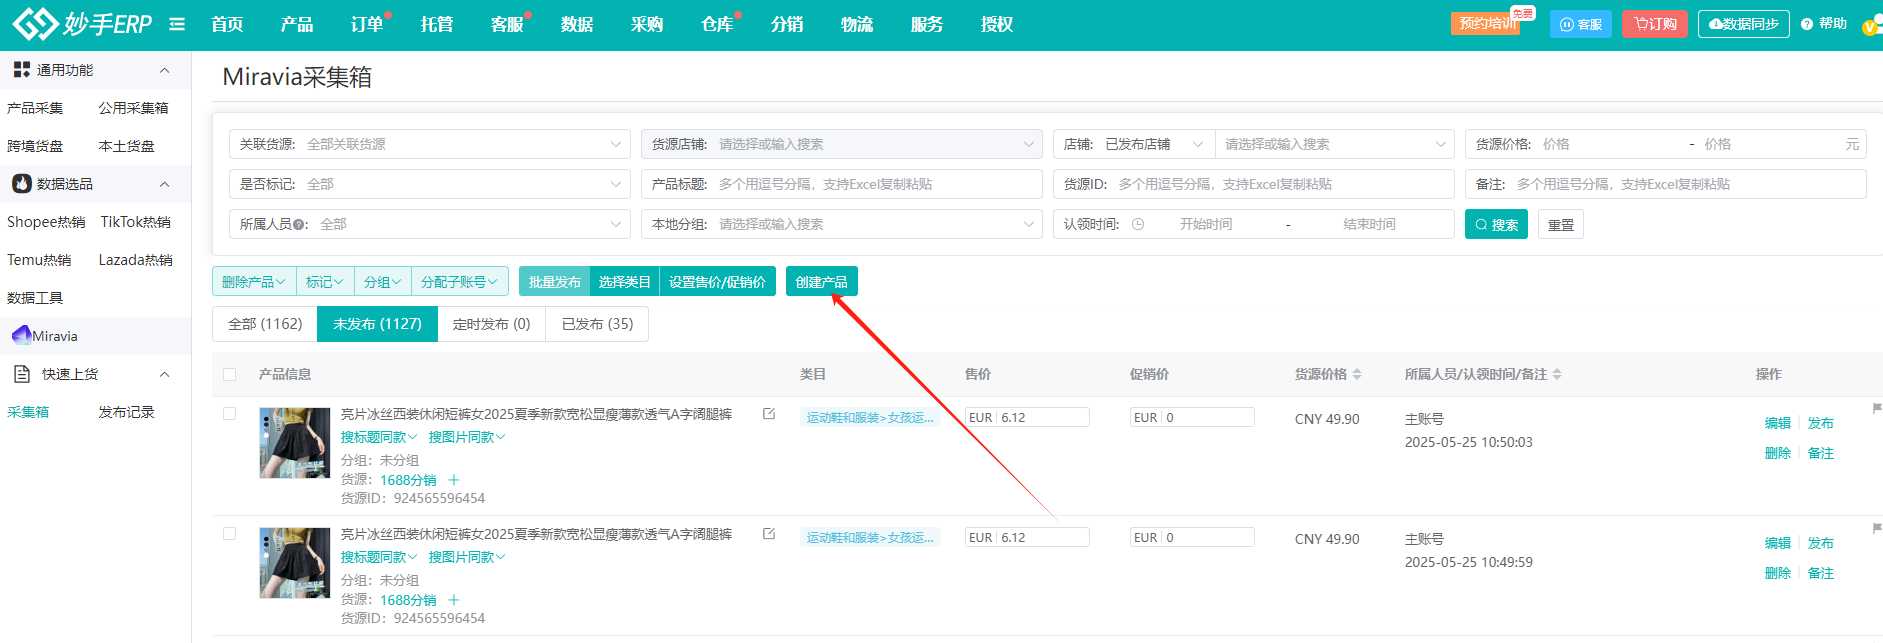Click the user avatar at top right
The image size is (1883, 643).
tap(1872, 26)
